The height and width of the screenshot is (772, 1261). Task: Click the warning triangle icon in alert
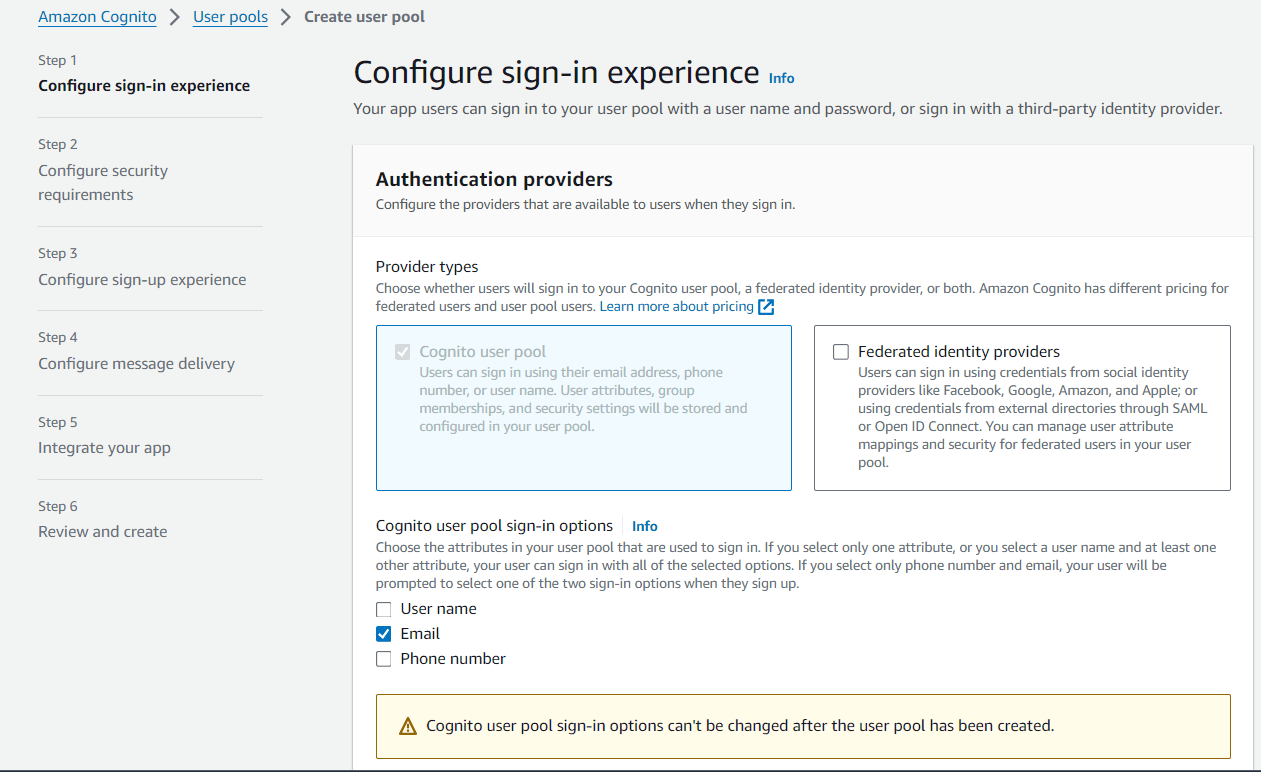click(407, 726)
